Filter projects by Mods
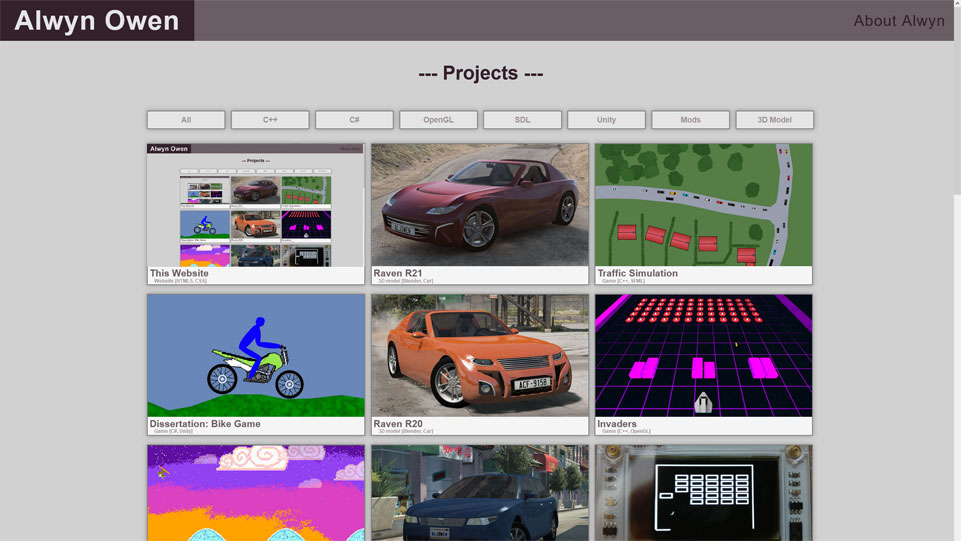 coord(690,119)
